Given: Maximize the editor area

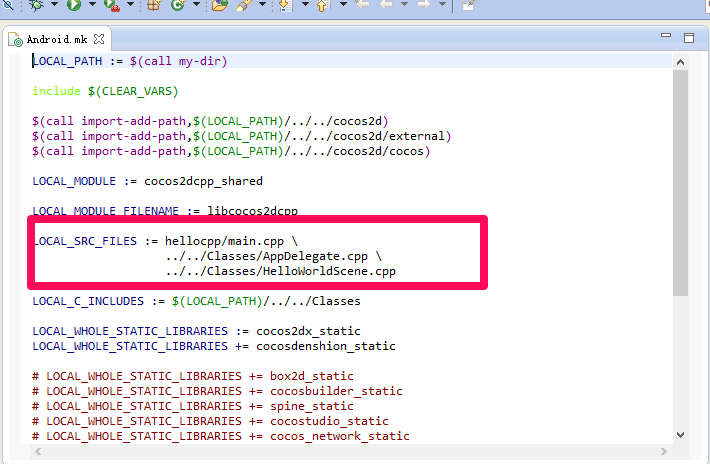Looking at the screenshot, I should click(x=689, y=38).
